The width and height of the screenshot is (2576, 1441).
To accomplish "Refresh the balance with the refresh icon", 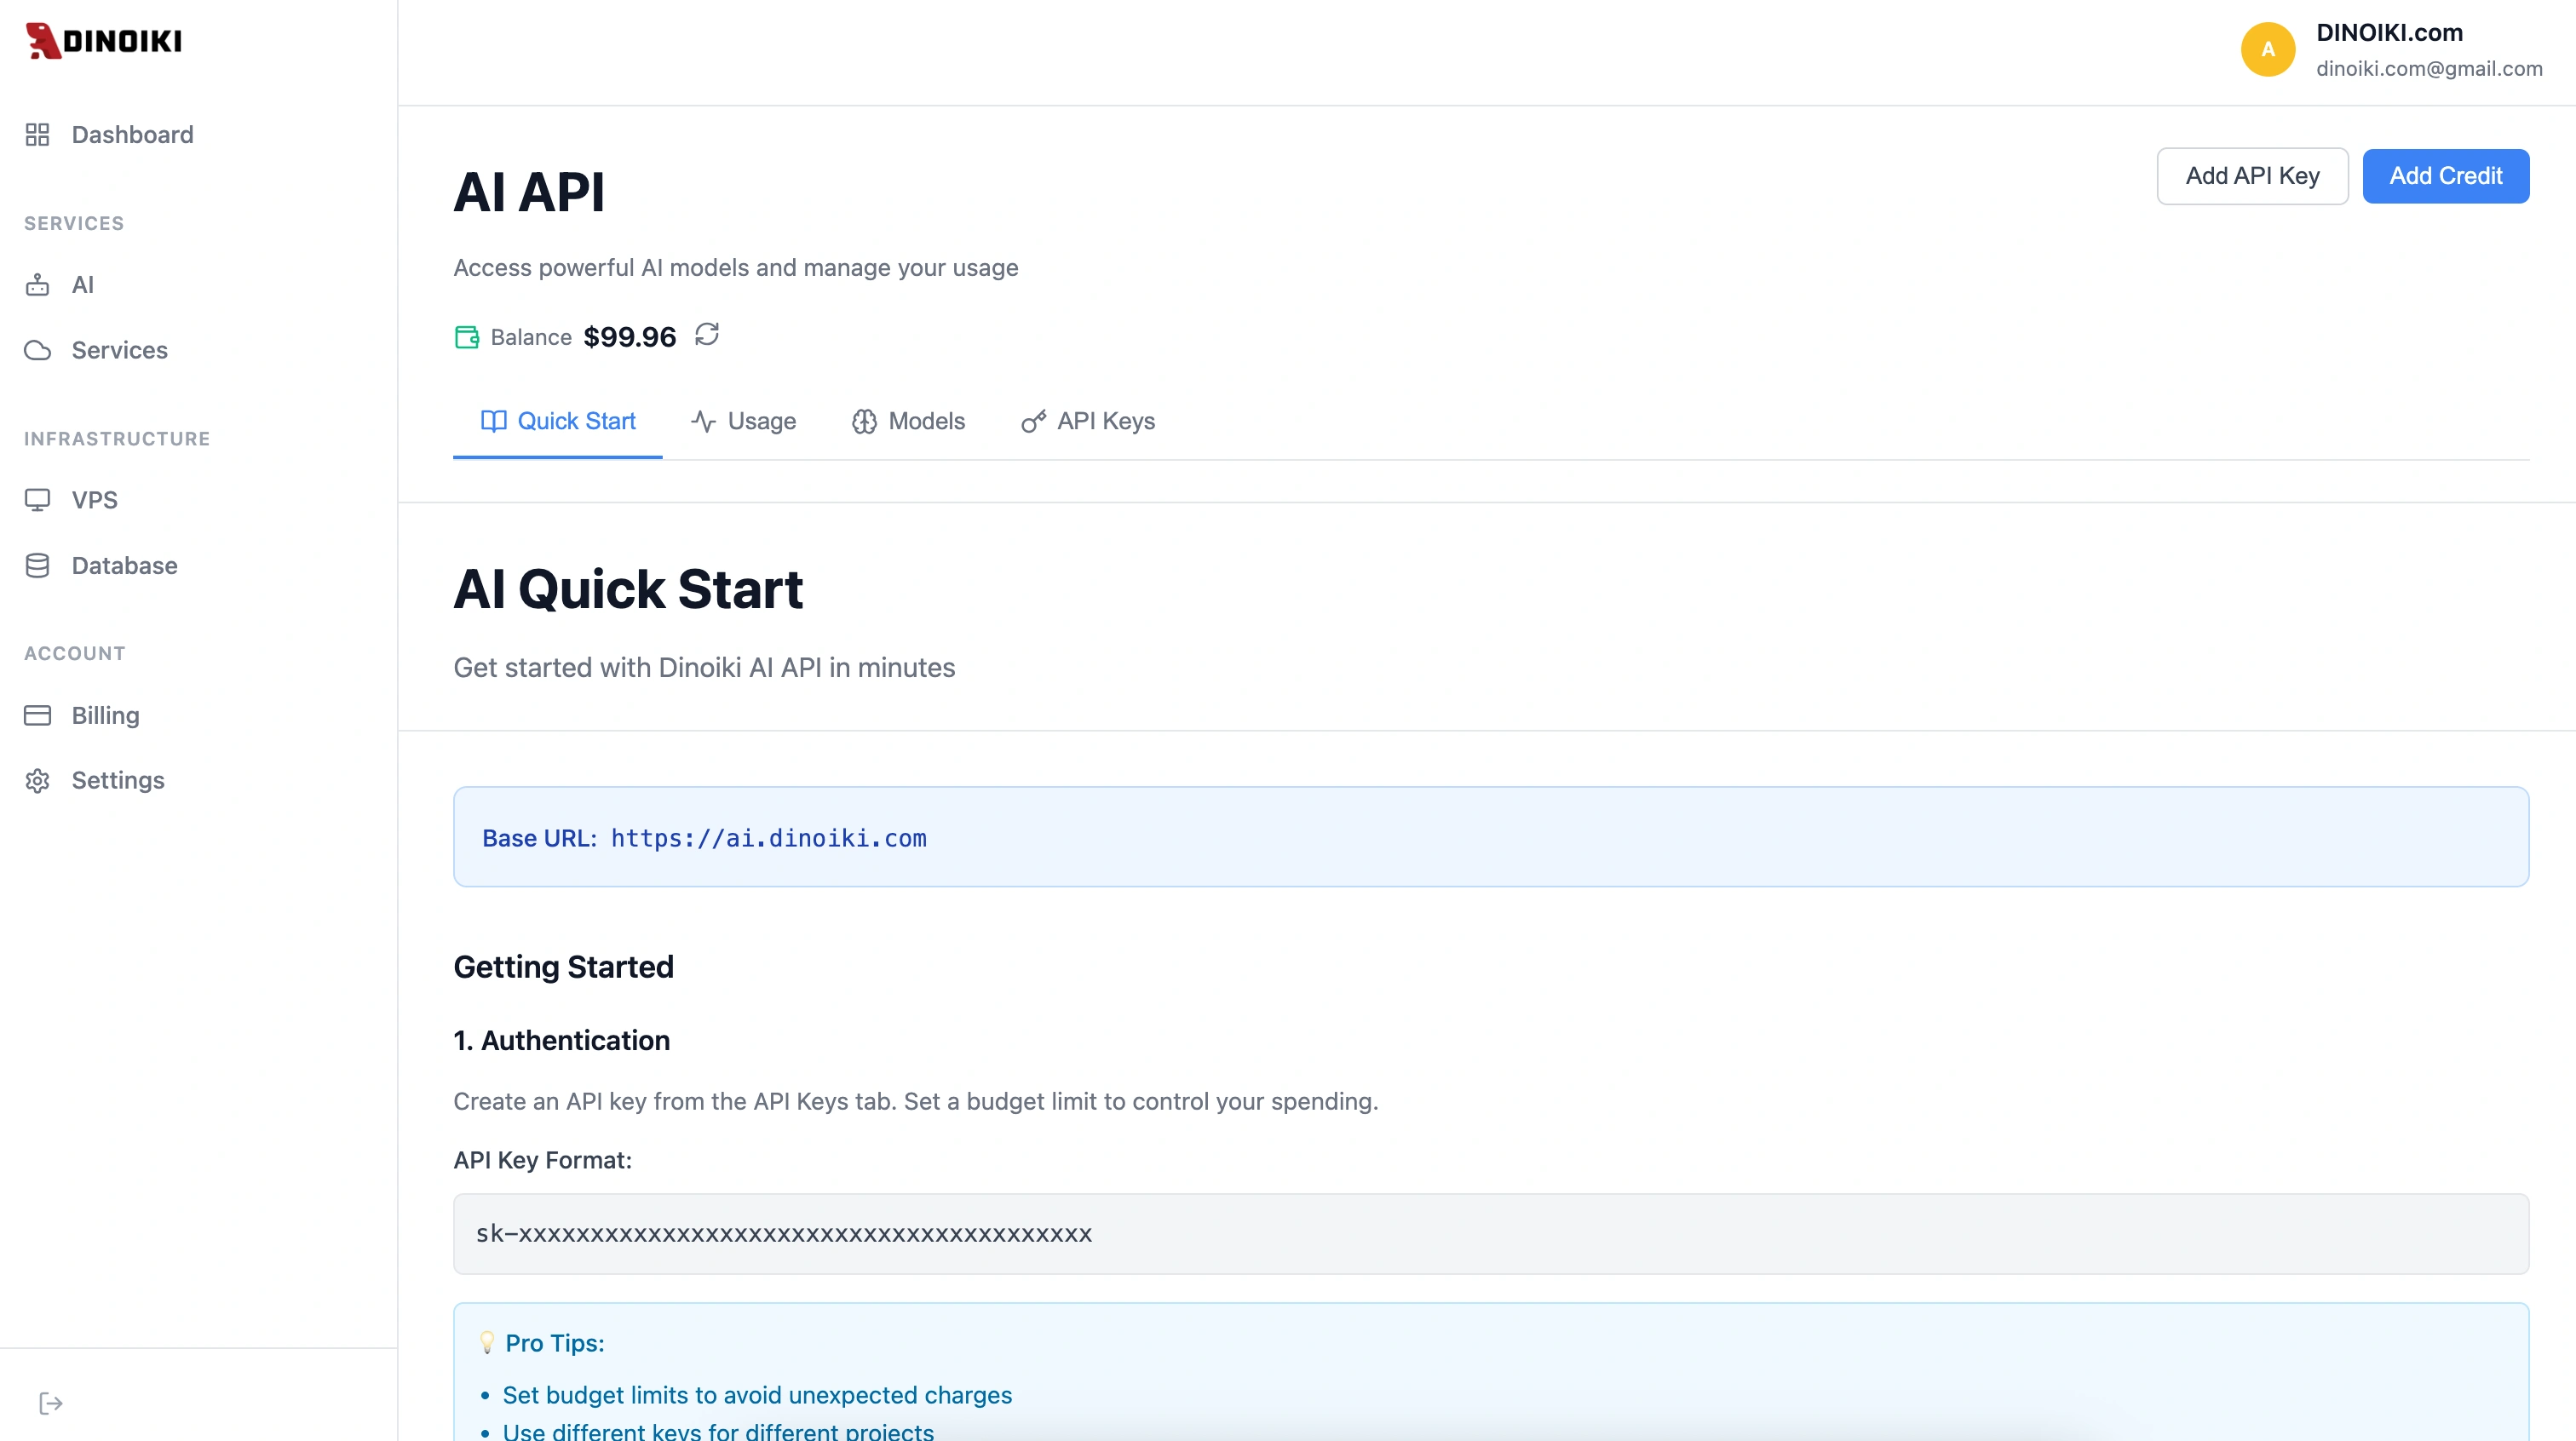I will click(x=707, y=336).
